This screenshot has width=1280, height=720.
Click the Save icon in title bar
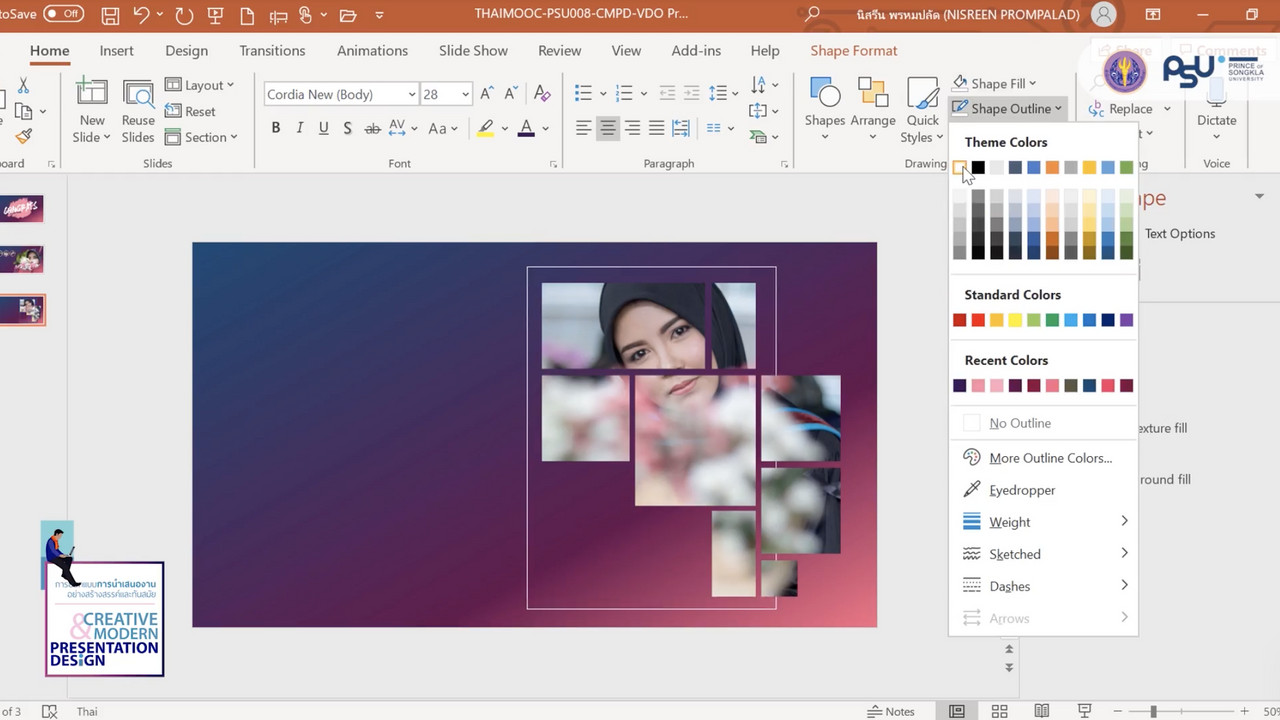[x=110, y=15]
